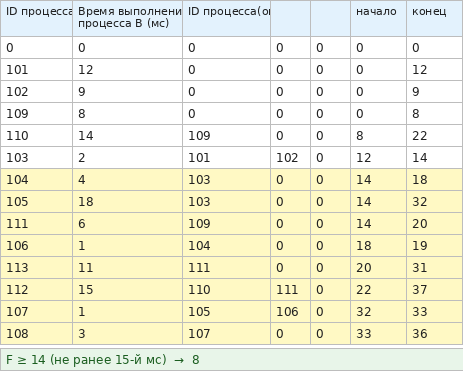Click second dependency 106 in row 107
The image size is (463, 377).
[x=291, y=312]
